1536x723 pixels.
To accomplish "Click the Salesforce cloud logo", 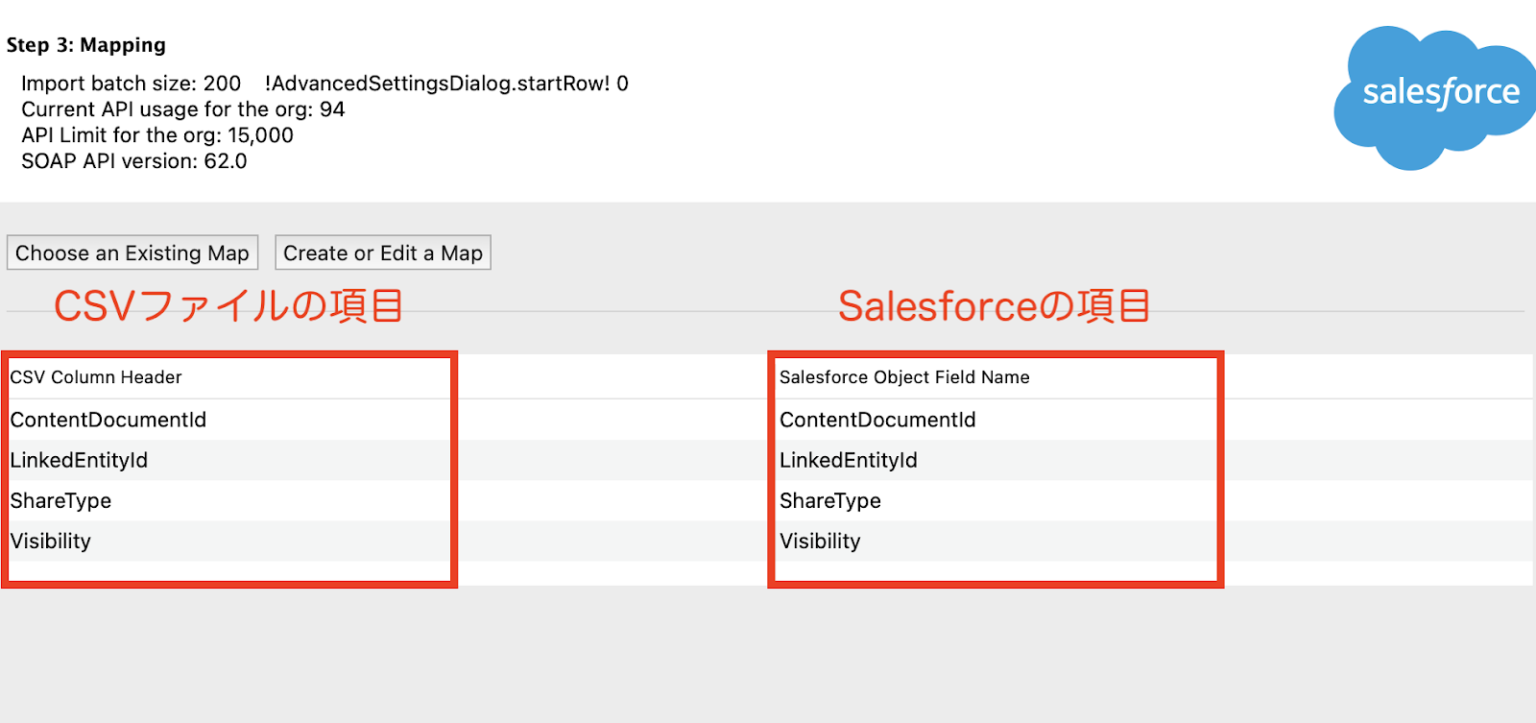I will point(1433,92).
